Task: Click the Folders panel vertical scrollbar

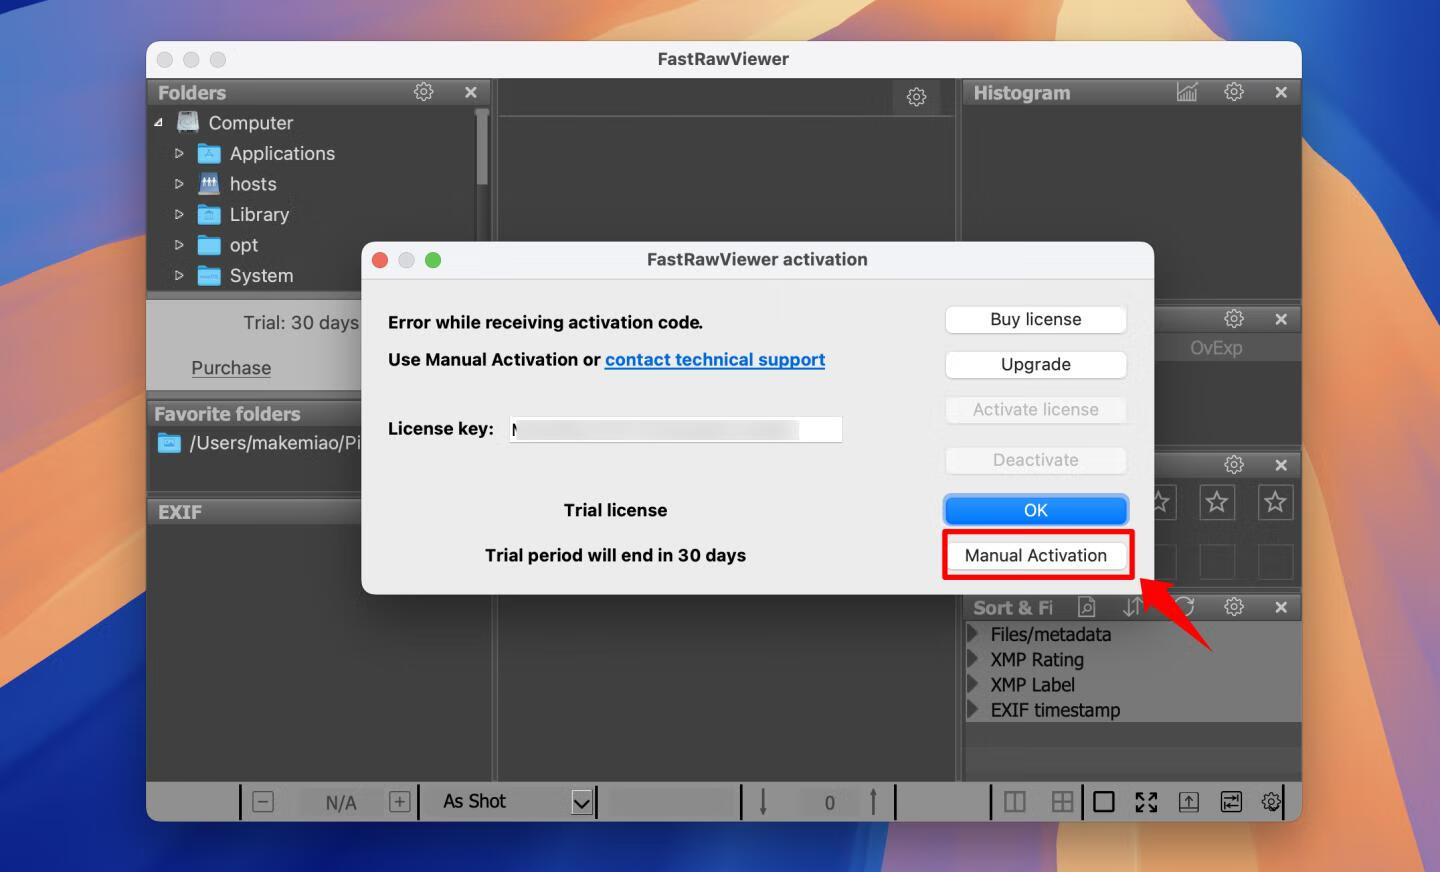Action: click(482, 148)
